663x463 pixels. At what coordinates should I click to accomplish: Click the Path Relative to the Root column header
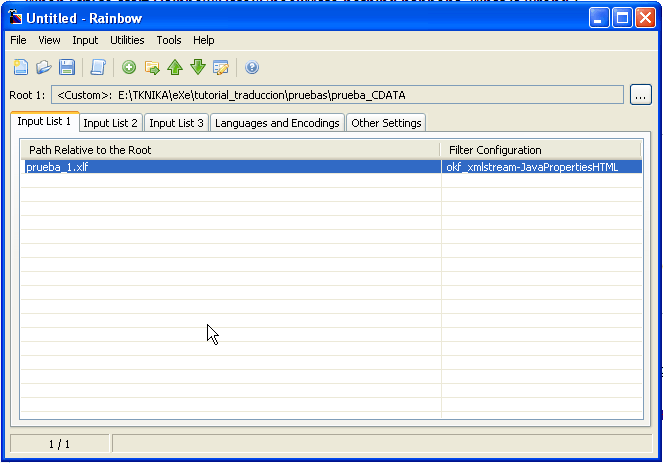(x=230, y=150)
